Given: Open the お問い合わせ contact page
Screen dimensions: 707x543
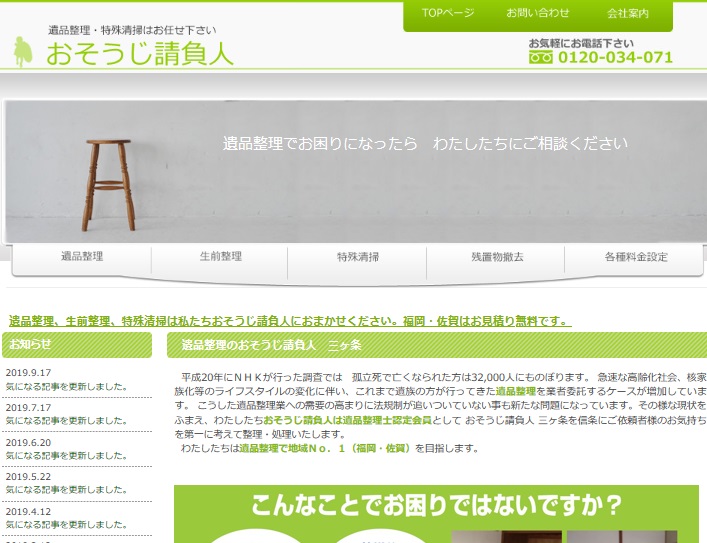Looking at the screenshot, I should tap(537, 13).
